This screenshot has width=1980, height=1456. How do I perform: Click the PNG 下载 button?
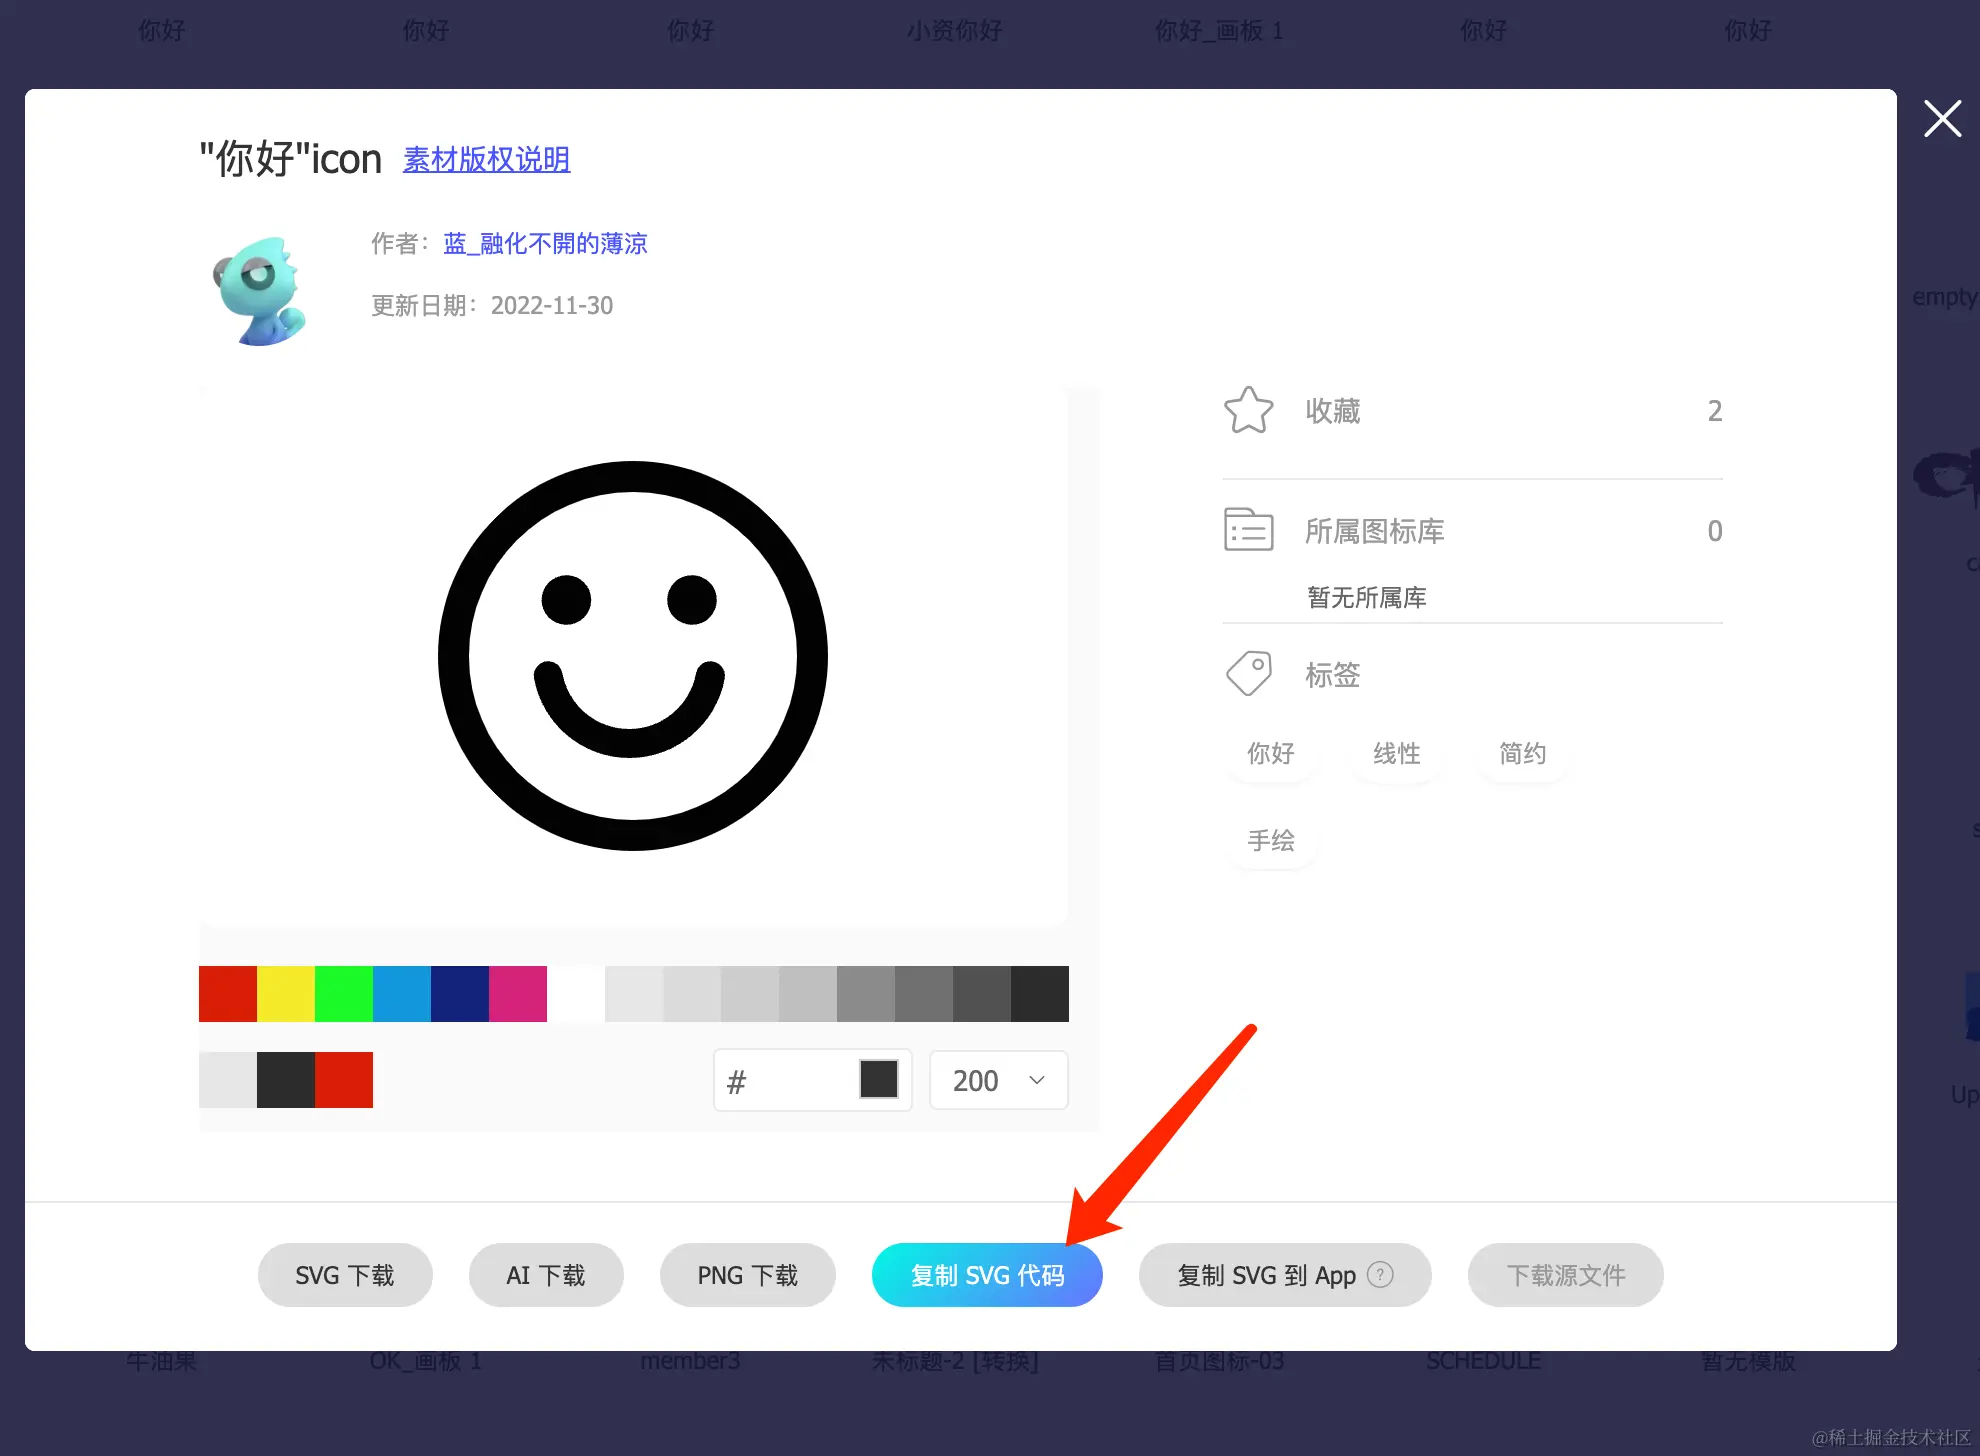pyautogui.click(x=747, y=1275)
